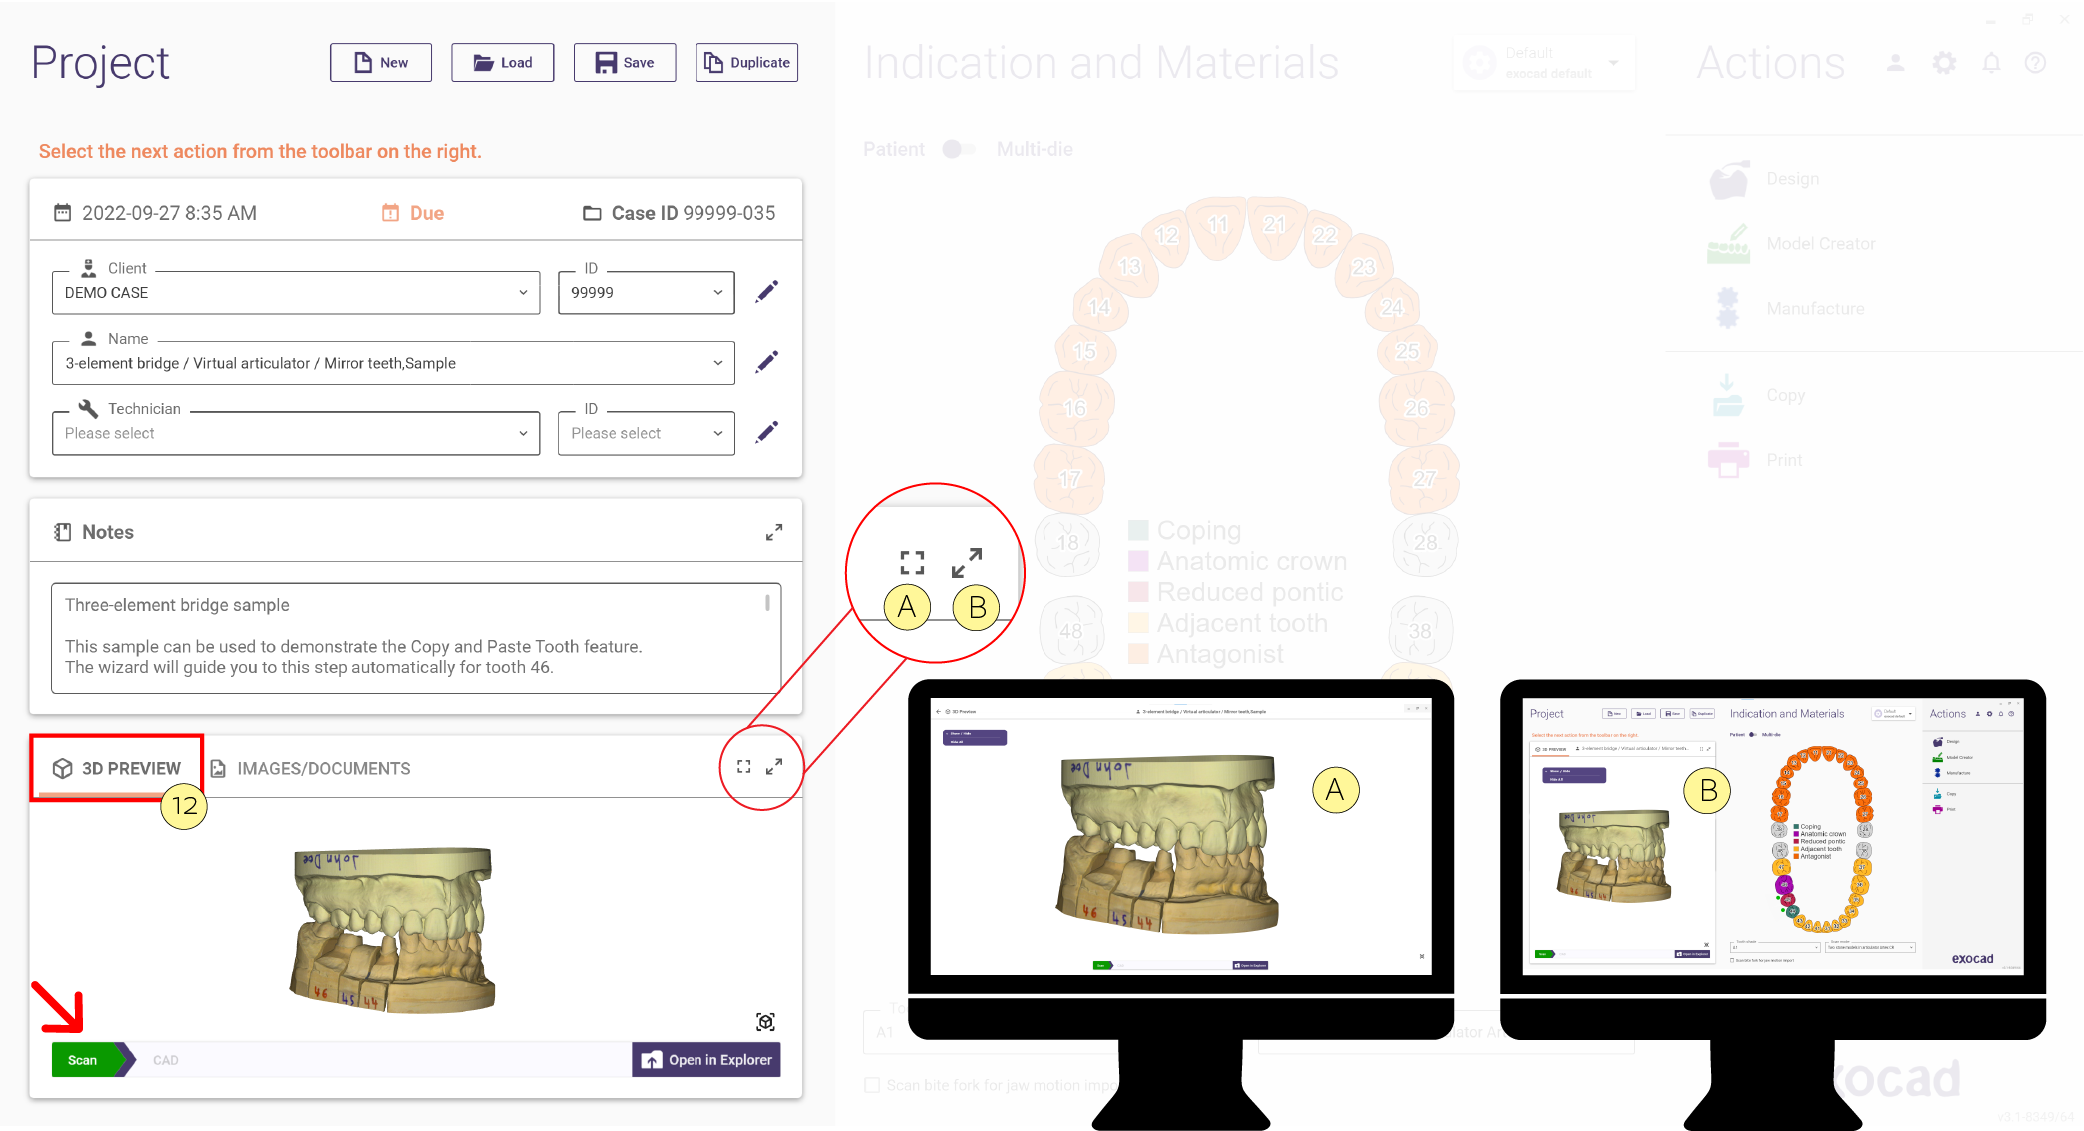Open settings gear icon
2084x1131 pixels.
tap(1944, 63)
